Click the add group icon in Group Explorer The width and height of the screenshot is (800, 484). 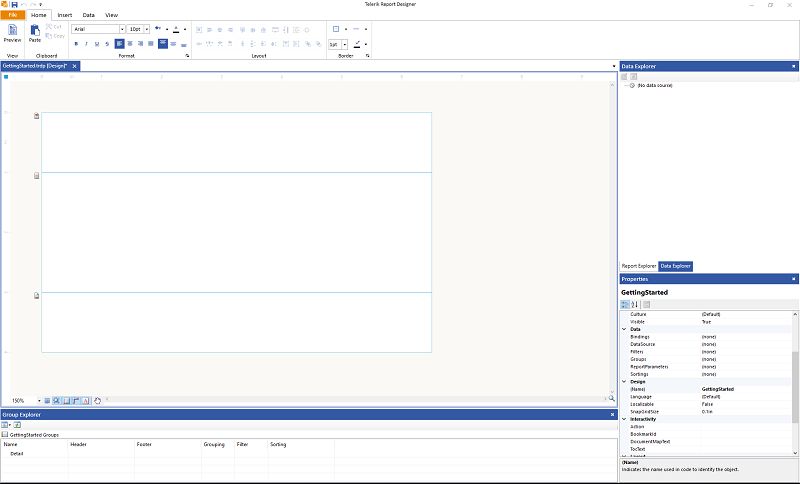(17, 425)
